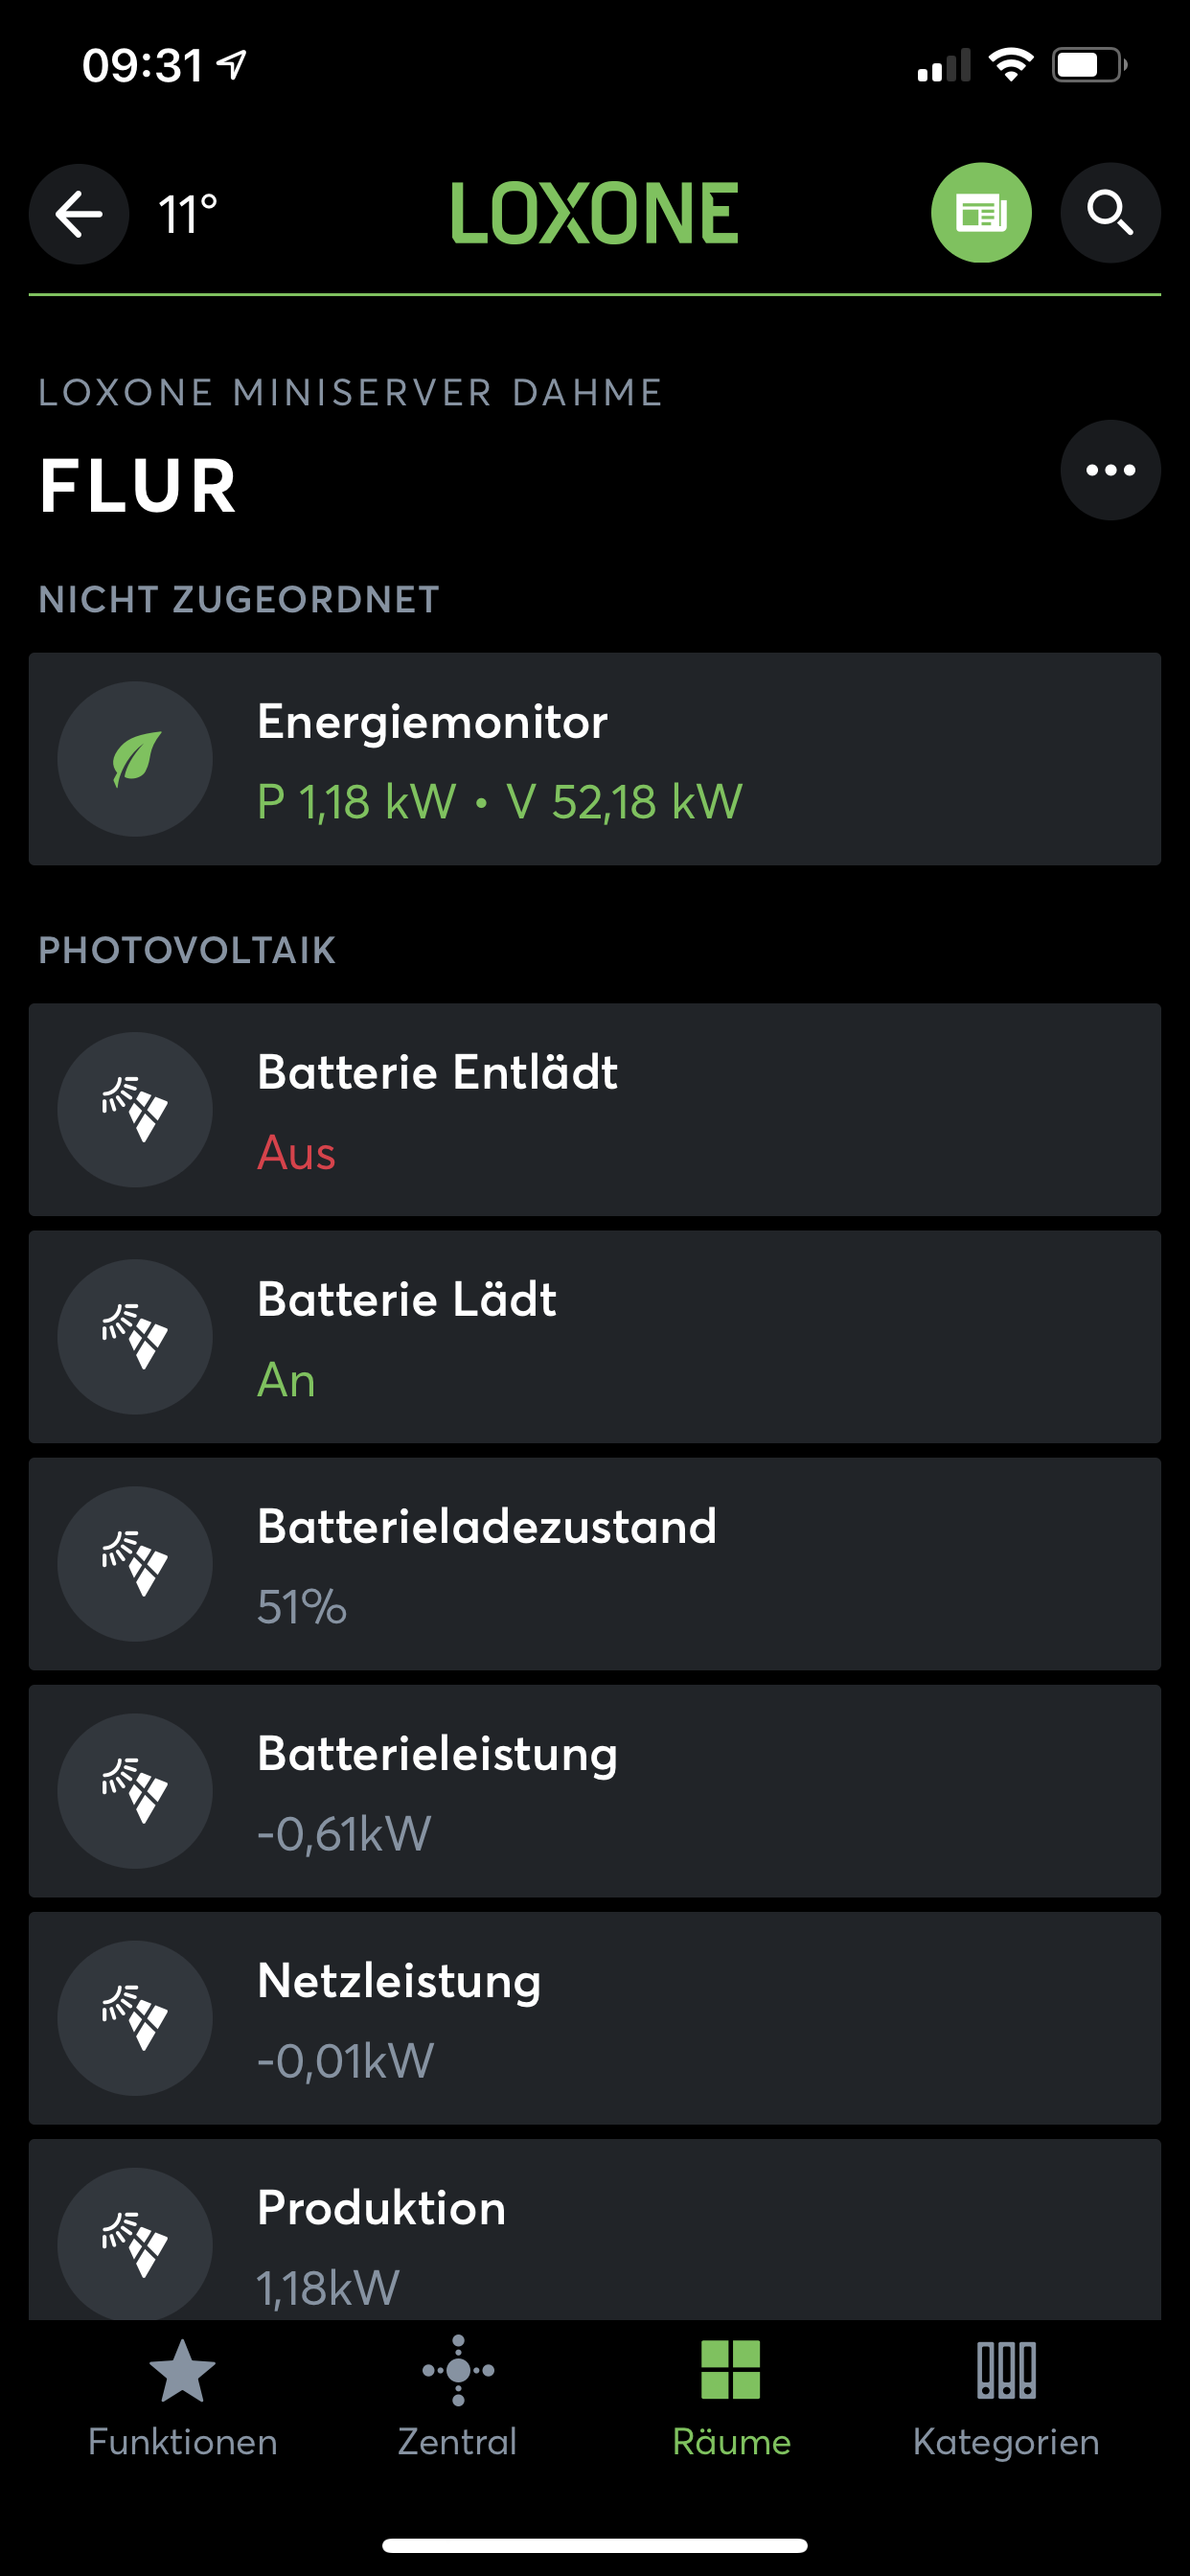Tap the Batterieleistung solar icon
This screenshot has height=2576, width=1190.
pyautogui.click(x=135, y=1790)
